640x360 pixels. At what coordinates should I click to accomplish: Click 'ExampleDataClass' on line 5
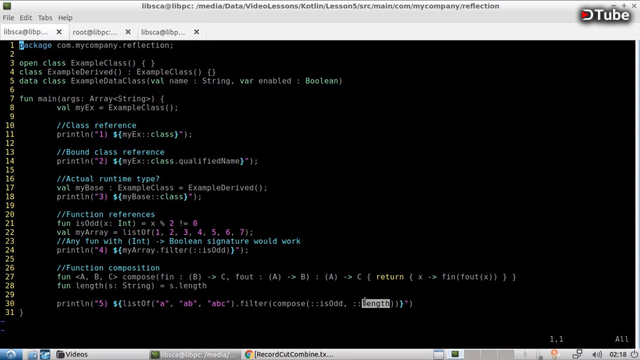point(108,81)
